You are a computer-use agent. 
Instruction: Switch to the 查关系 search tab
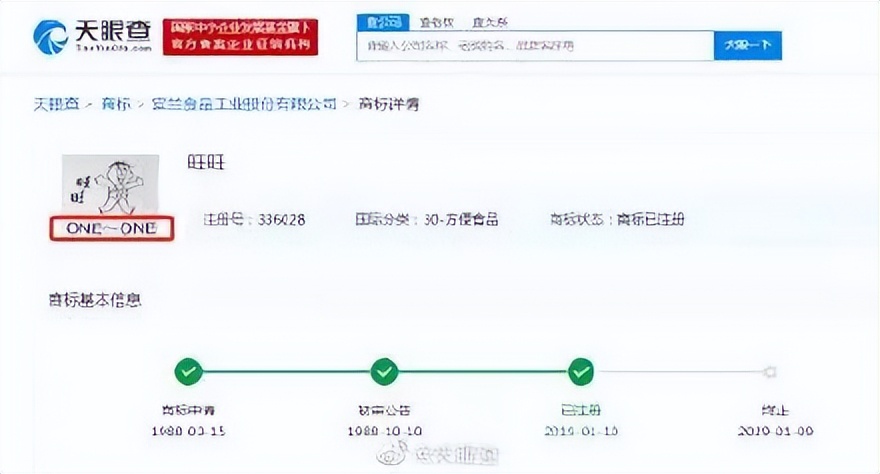click(490, 23)
